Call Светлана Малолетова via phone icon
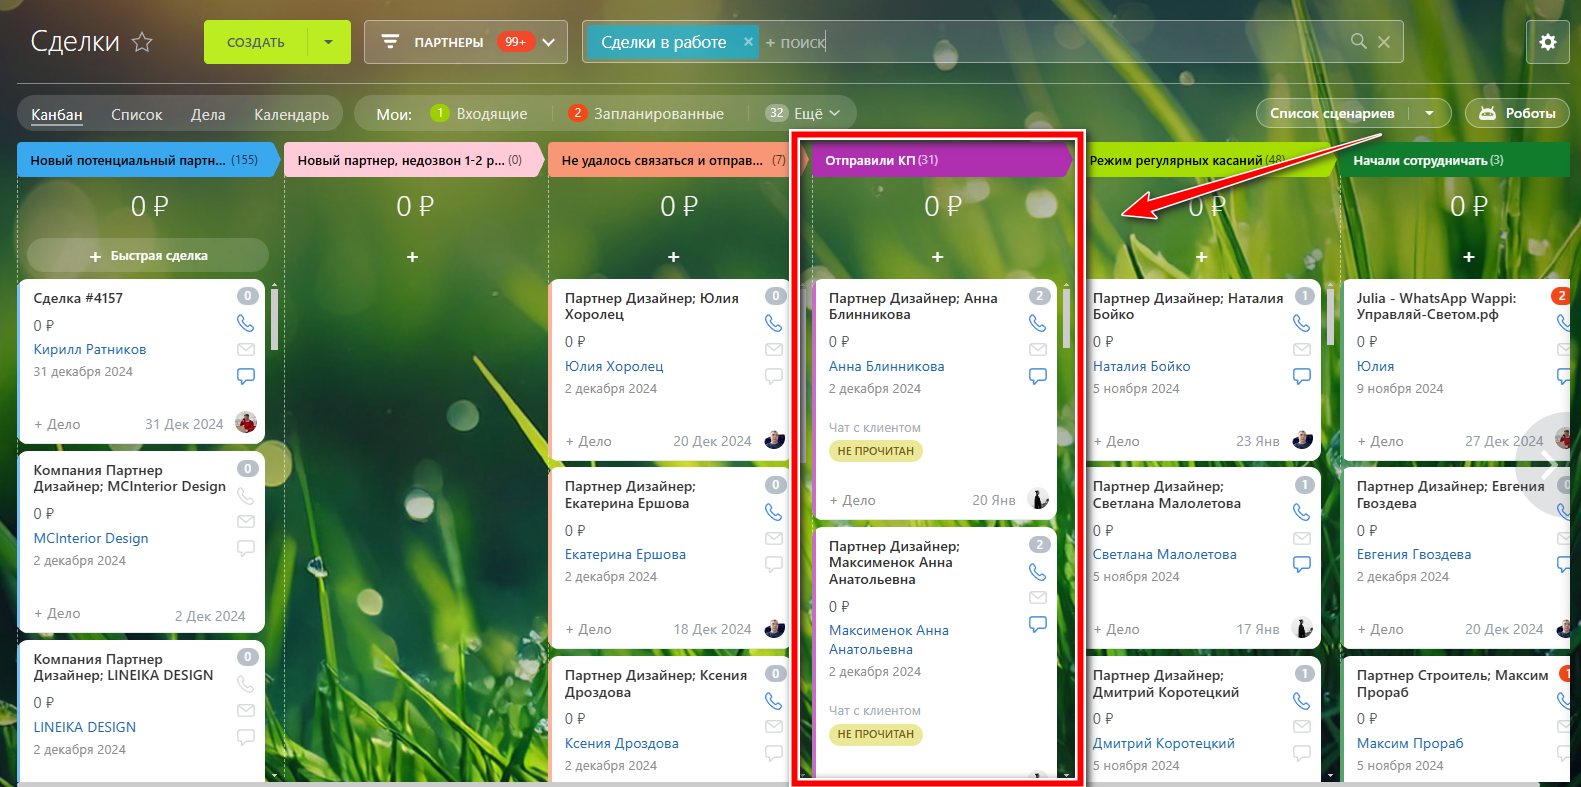The height and width of the screenshot is (787, 1581). click(x=1301, y=512)
